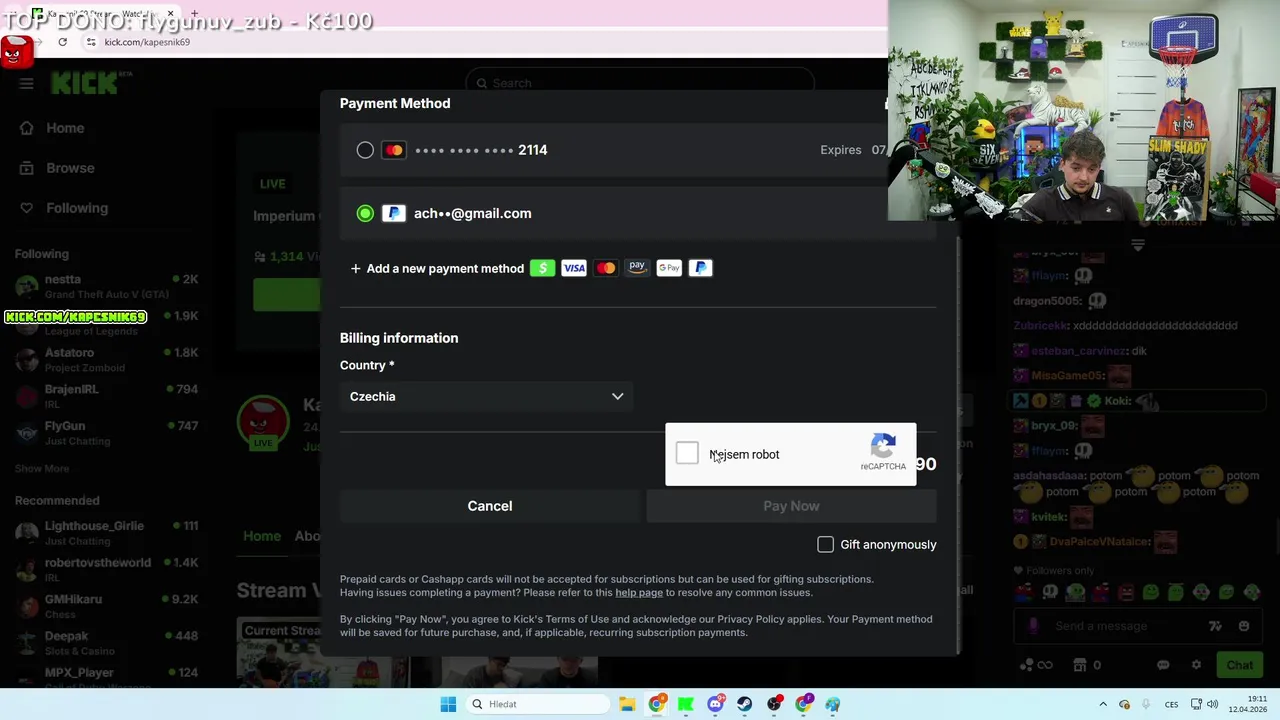Image resolution: width=1280 pixels, height=720 pixels.
Task: Enable the Gift anonymously checkbox
Action: [825, 544]
